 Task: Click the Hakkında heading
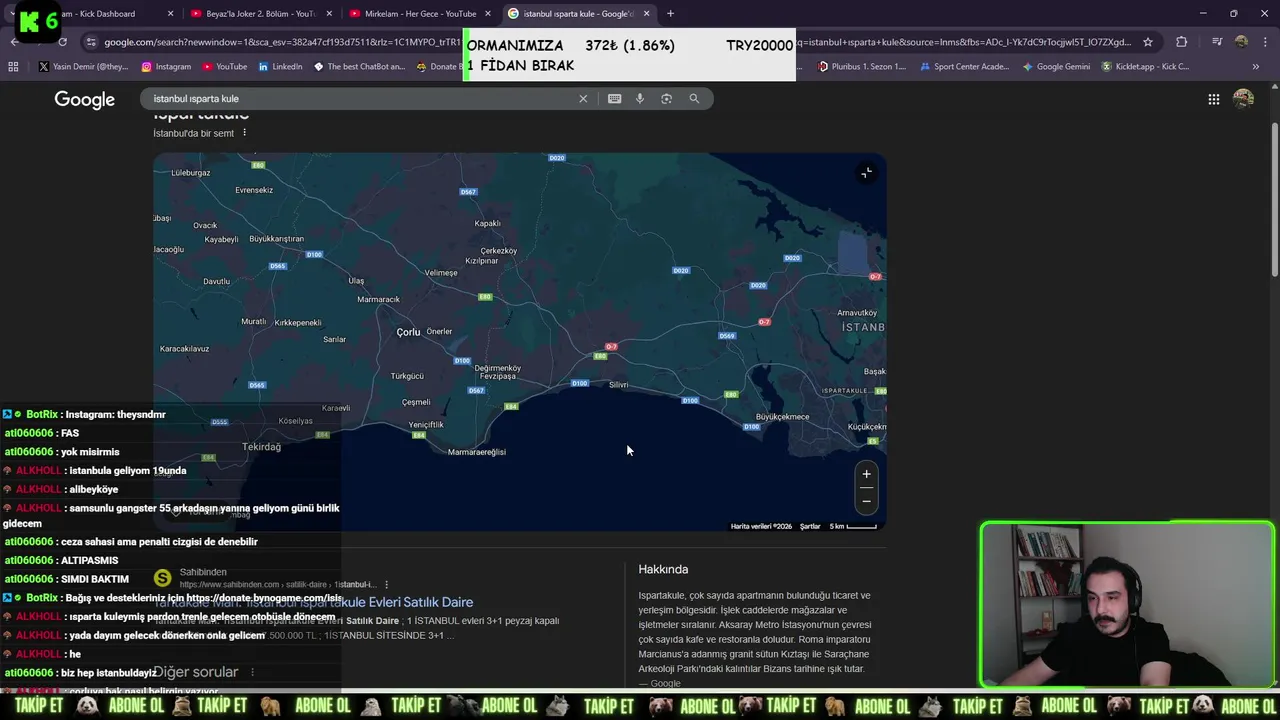[x=663, y=569]
